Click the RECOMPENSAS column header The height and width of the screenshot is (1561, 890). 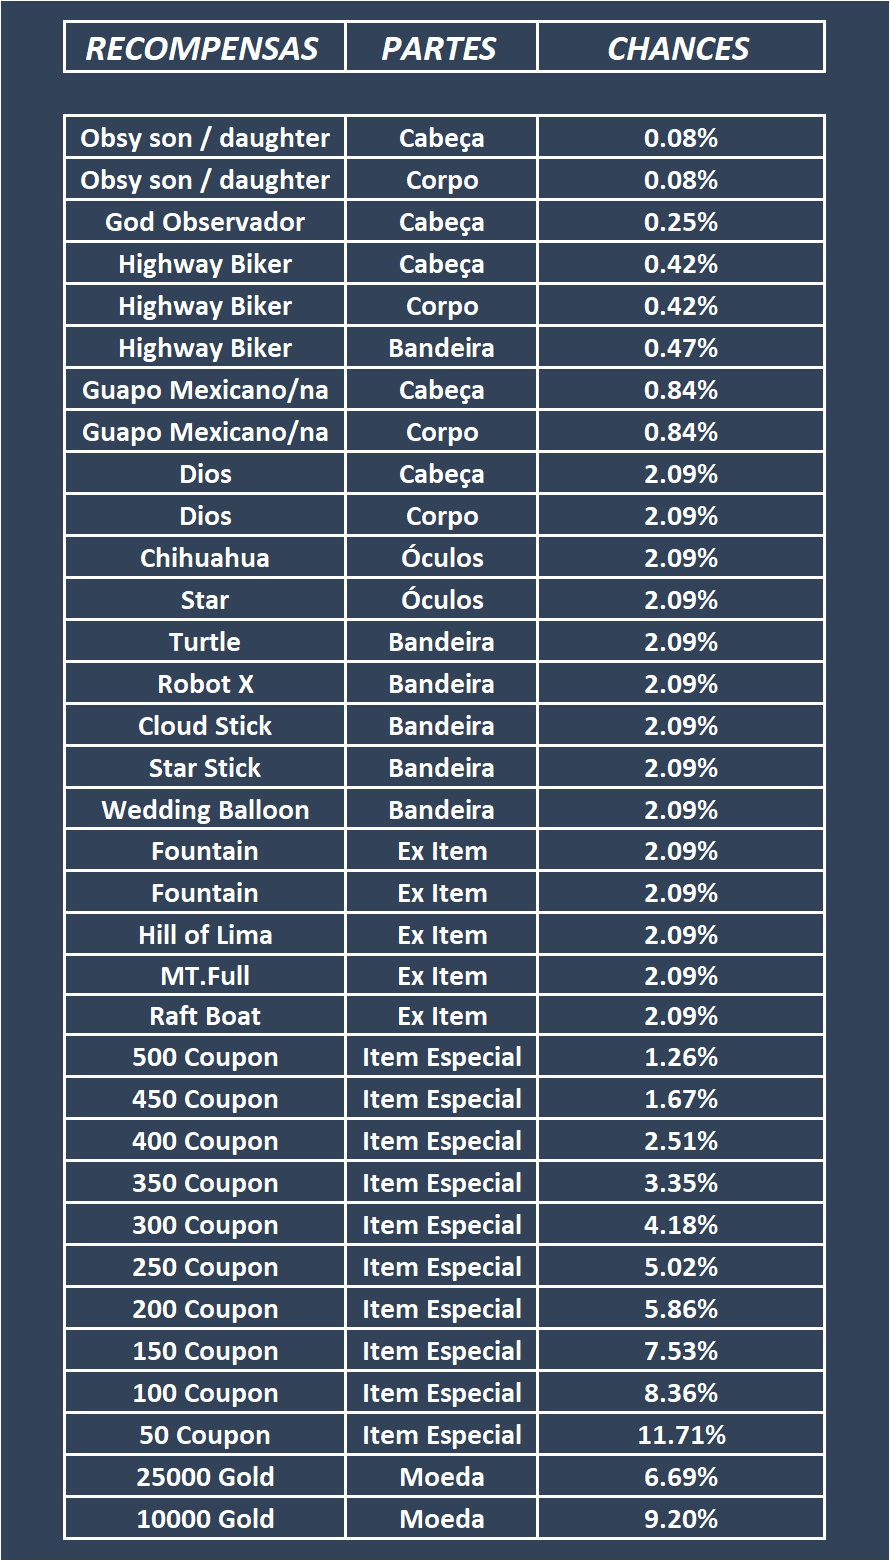(203, 48)
